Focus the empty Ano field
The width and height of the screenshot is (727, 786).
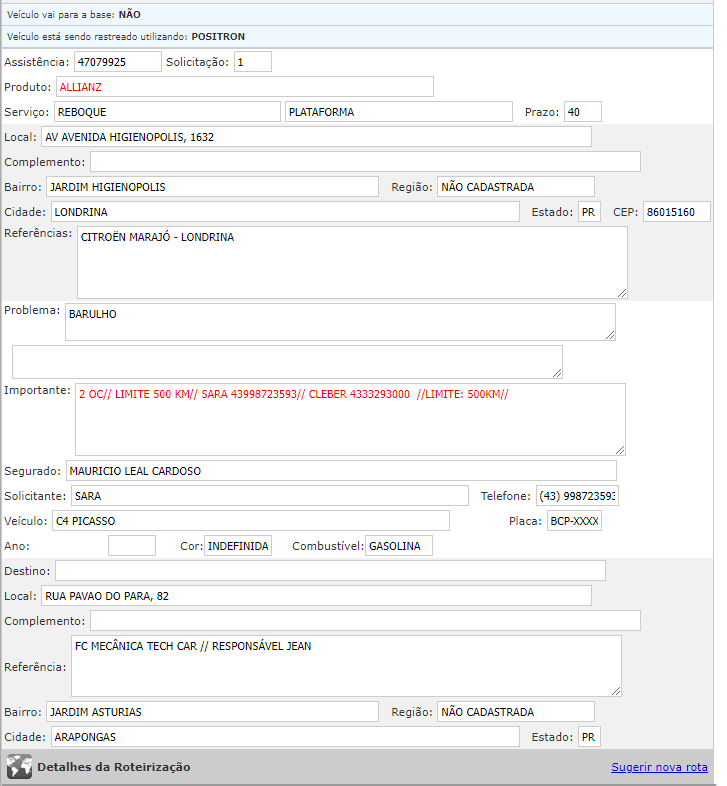(x=132, y=546)
